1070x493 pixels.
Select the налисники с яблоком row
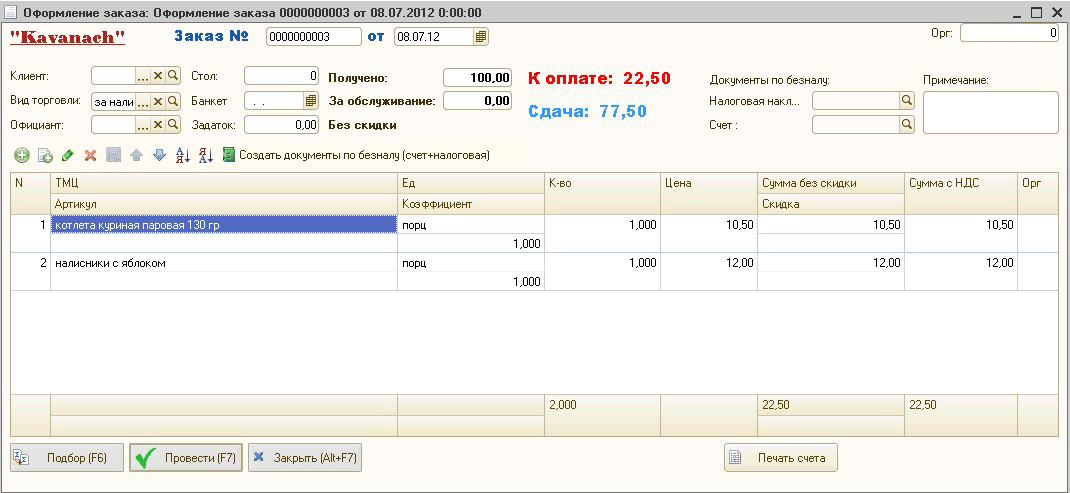(x=224, y=263)
